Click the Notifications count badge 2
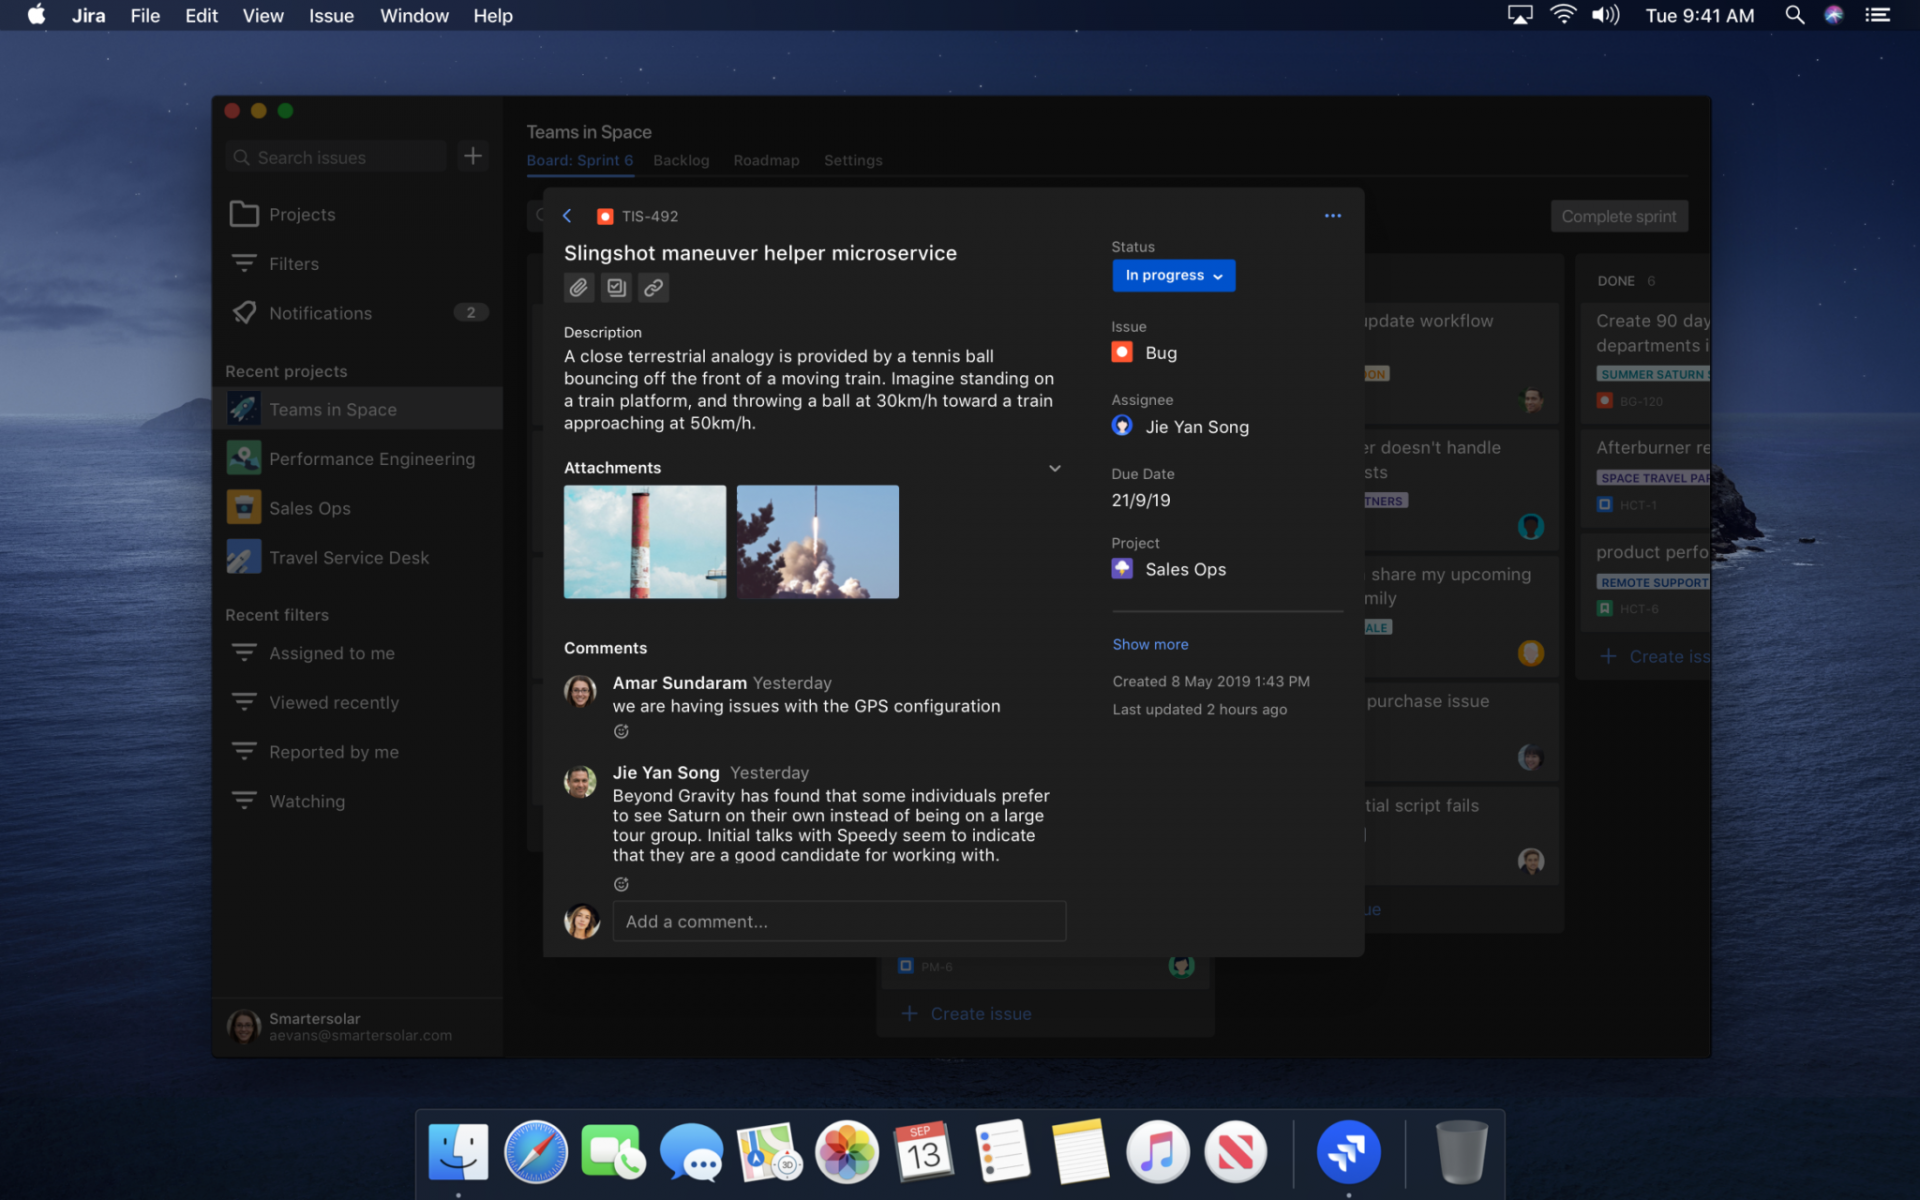1920x1200 pixels. 471,313
